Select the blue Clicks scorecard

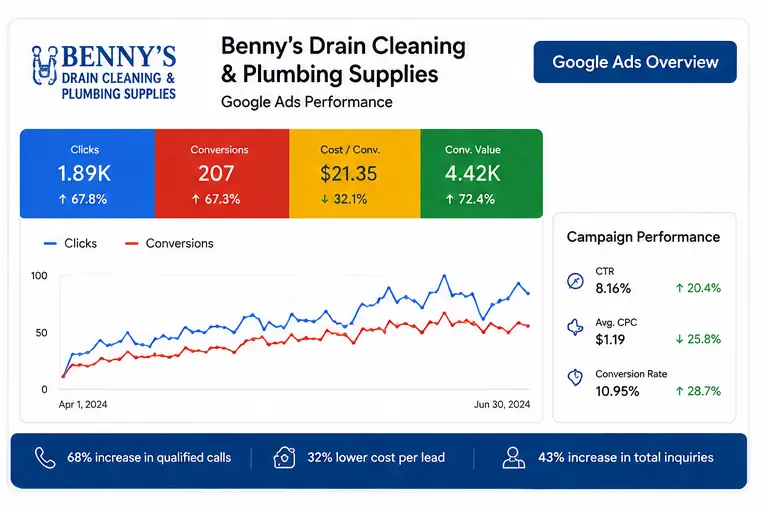pos(88,173)
